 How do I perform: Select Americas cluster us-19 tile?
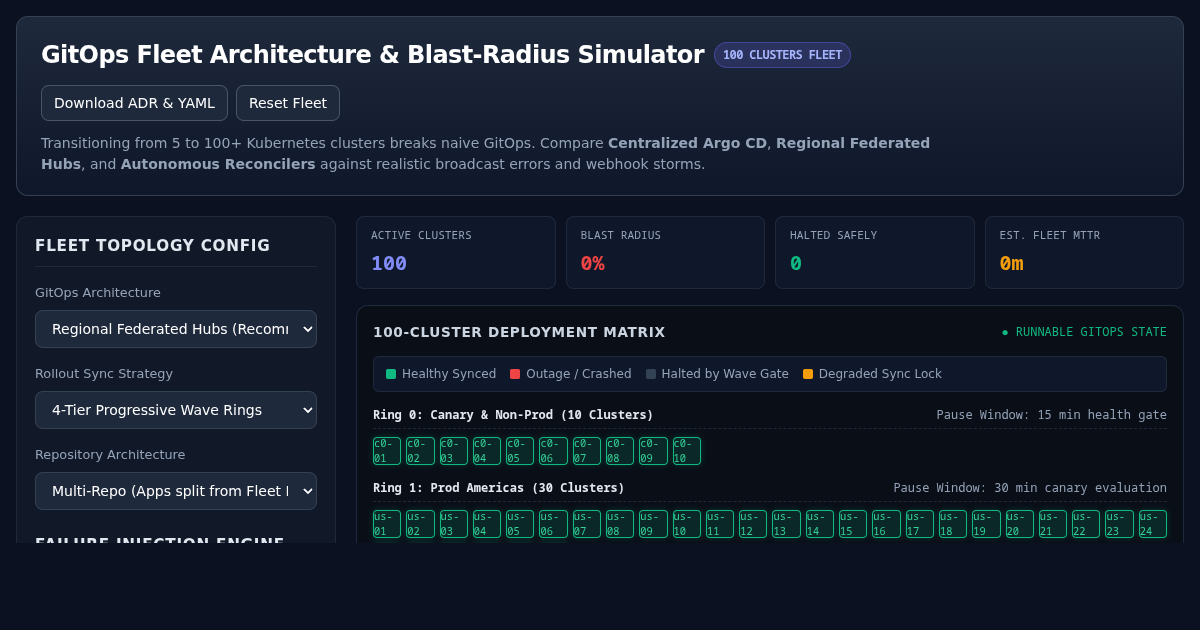(x=986, y=524)
